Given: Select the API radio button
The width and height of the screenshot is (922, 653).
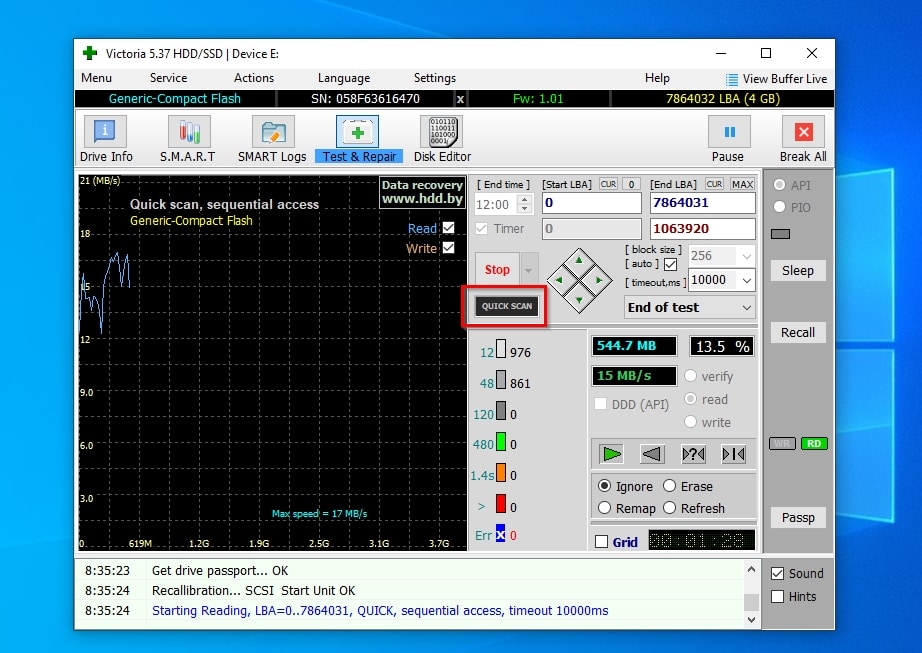Looking at the screenshot, I should (780, 185).
